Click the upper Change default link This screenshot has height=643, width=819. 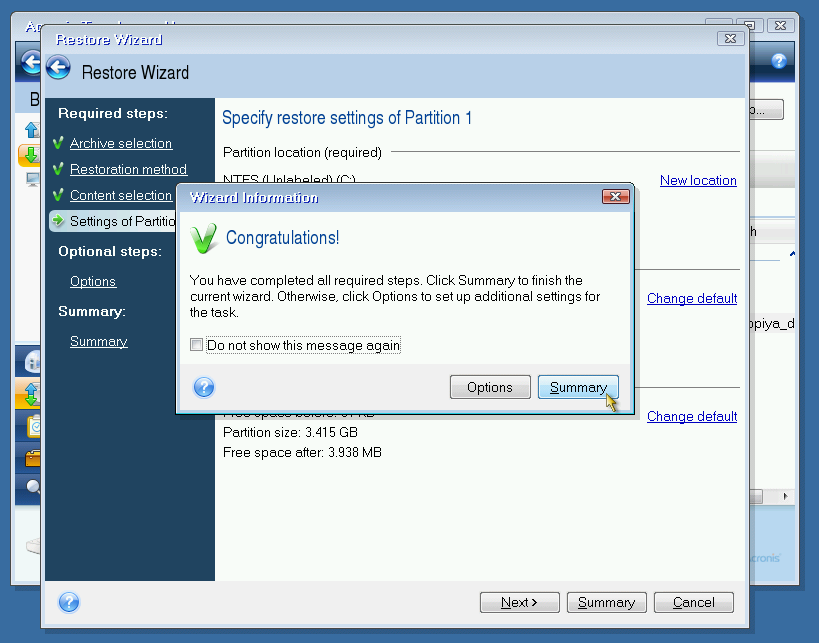pyautogui.click(x=691, y=298)
